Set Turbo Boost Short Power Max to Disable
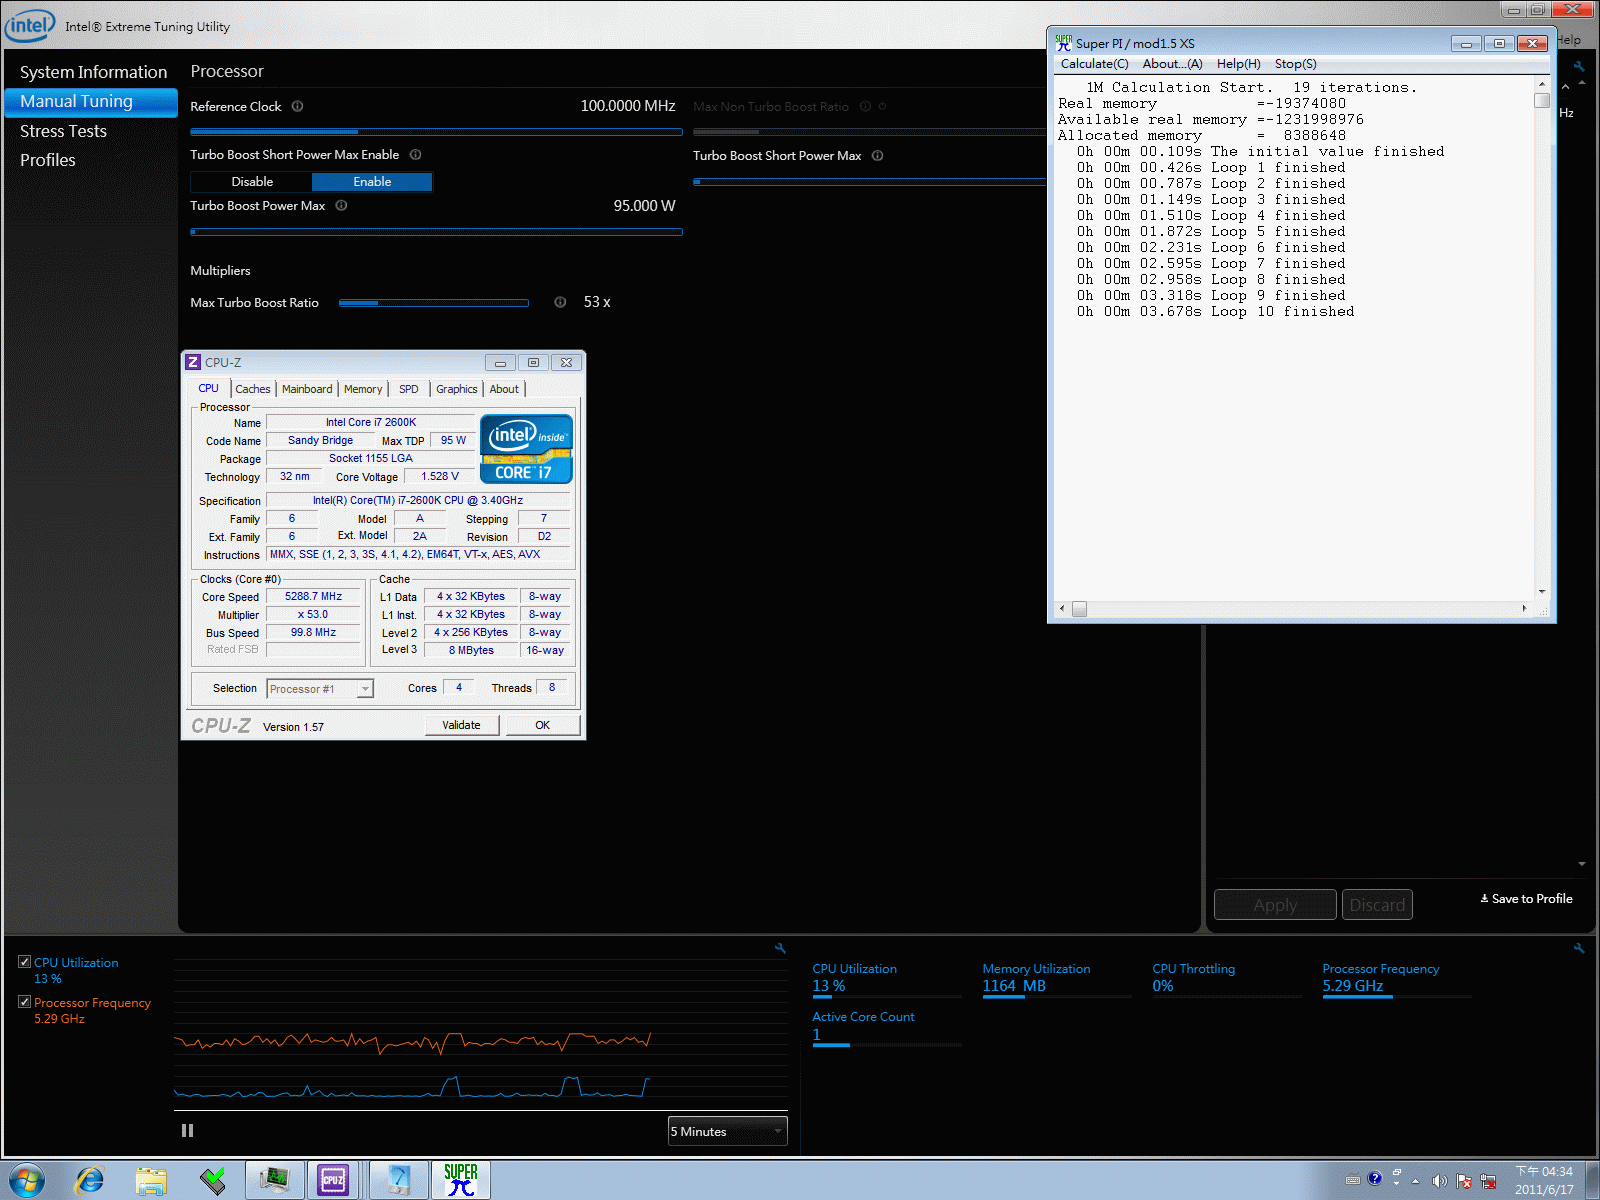This screenshot has width=1600, height=1200. 252,181
